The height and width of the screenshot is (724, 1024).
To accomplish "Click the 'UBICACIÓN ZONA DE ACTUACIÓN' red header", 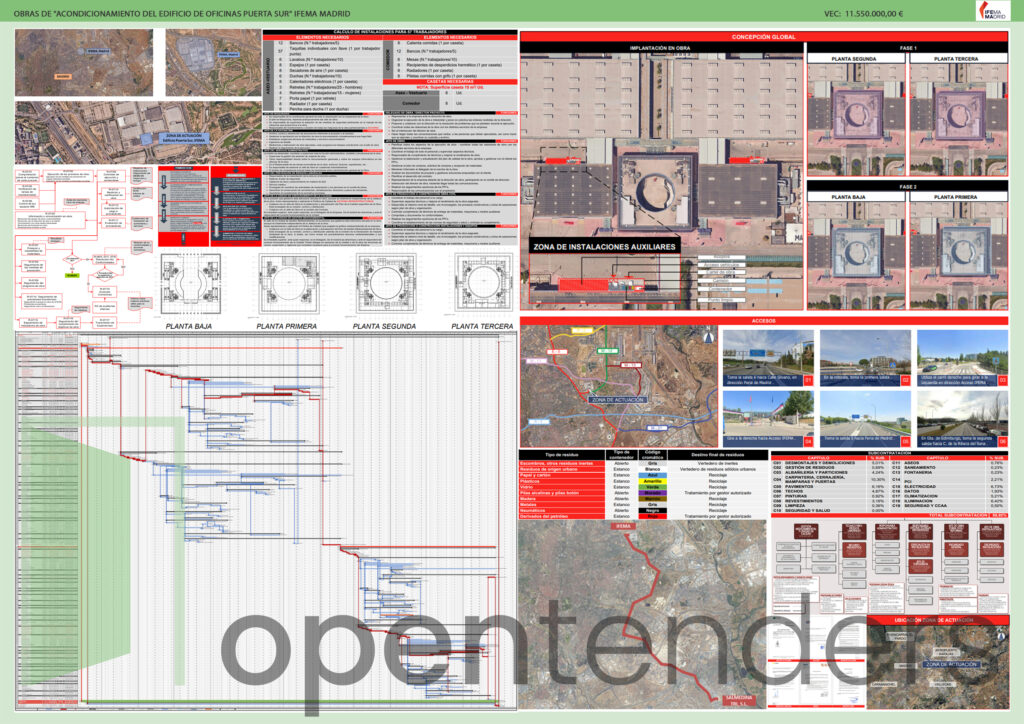I will pyautogui.click(x=937, y=620).
